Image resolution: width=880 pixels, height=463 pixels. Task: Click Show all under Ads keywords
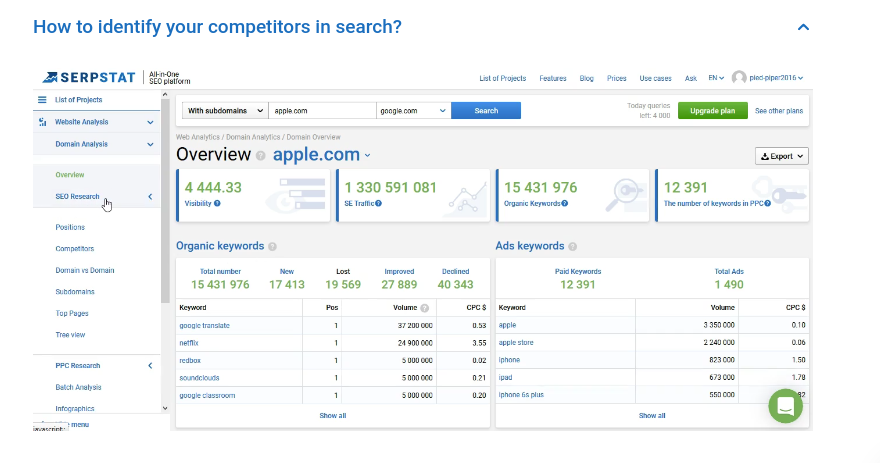click(652, 416)
